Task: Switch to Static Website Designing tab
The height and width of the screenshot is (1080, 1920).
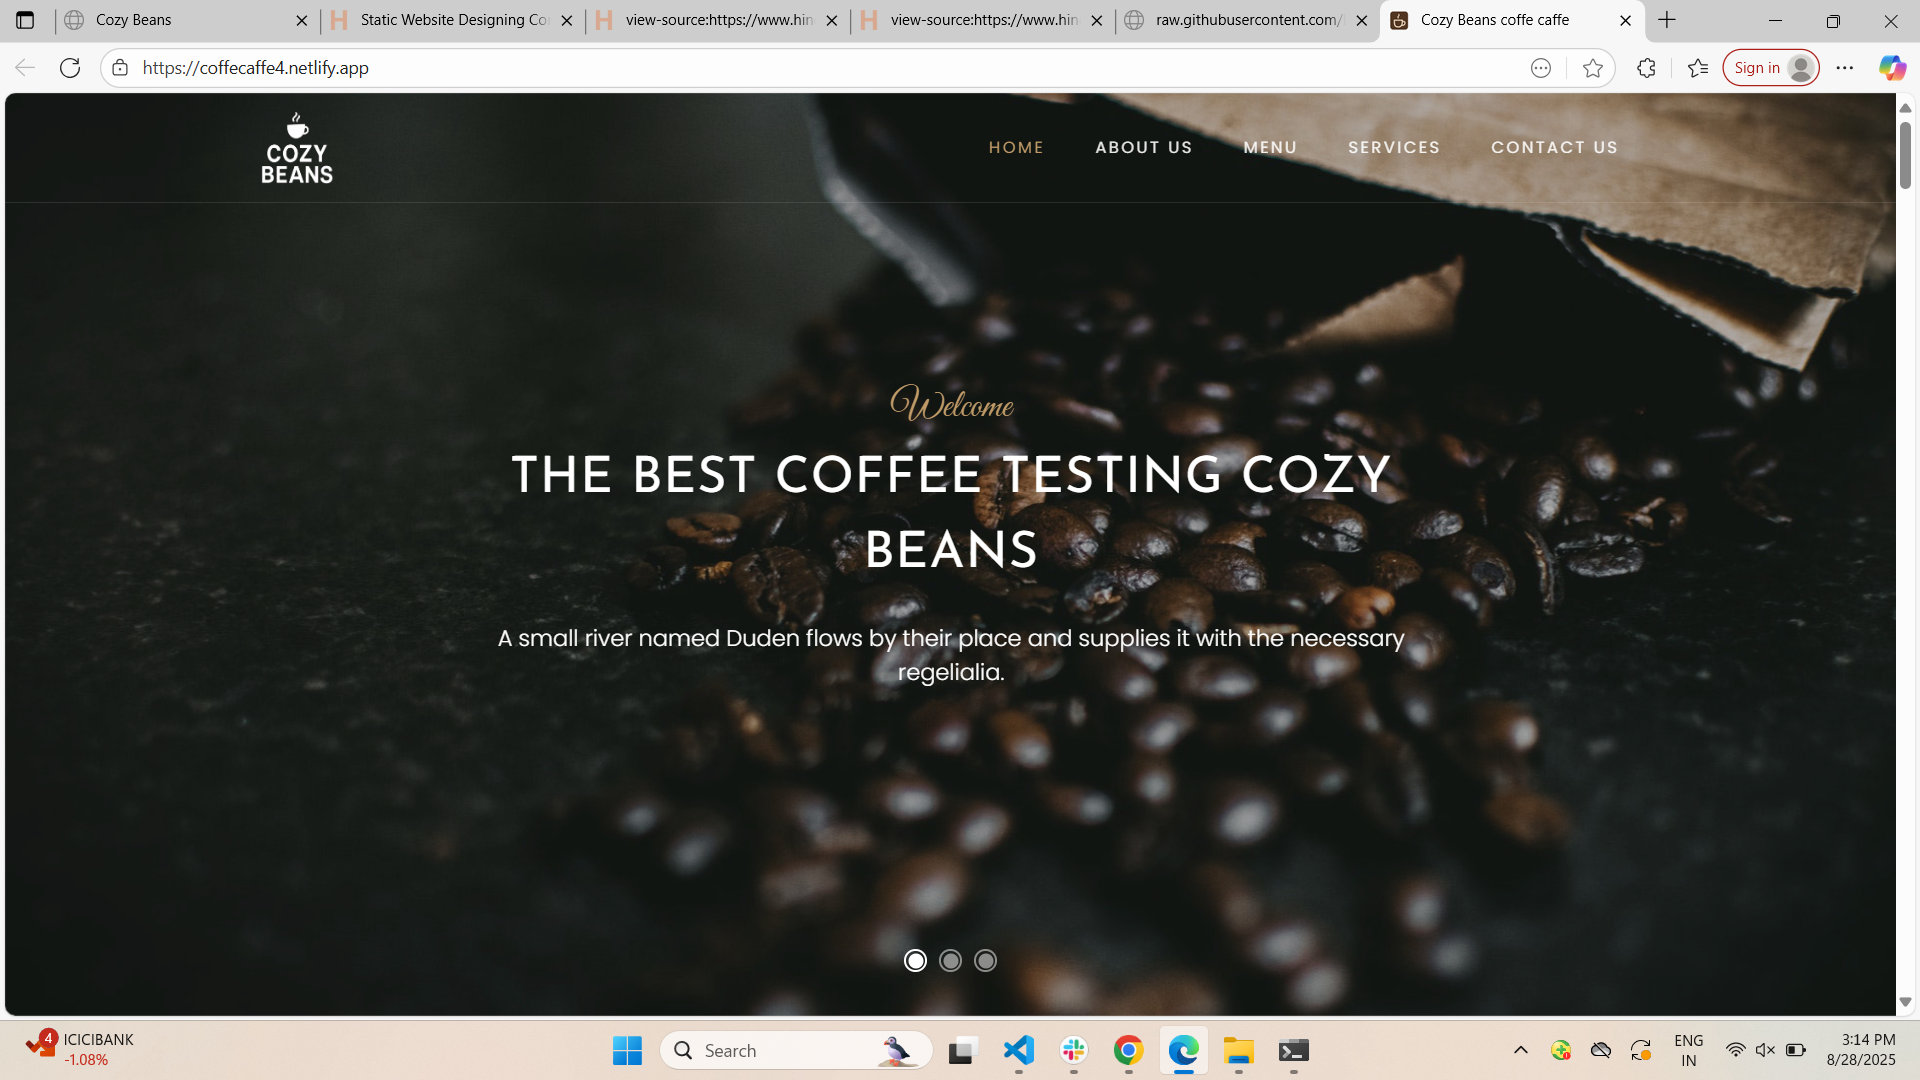Action: [453, 20]
